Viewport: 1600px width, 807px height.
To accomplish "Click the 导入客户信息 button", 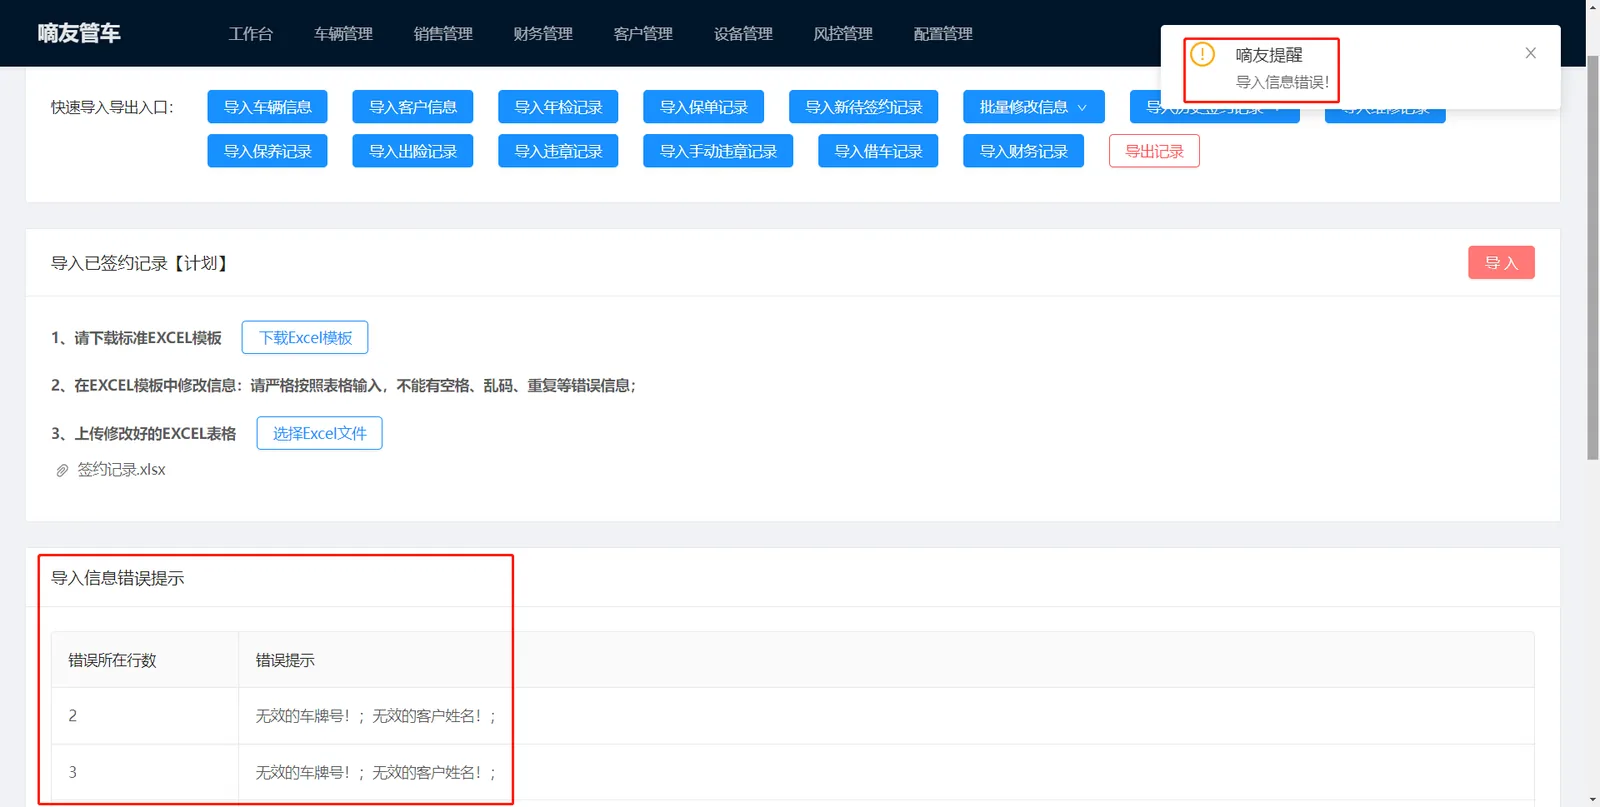I will coord(412,107).
